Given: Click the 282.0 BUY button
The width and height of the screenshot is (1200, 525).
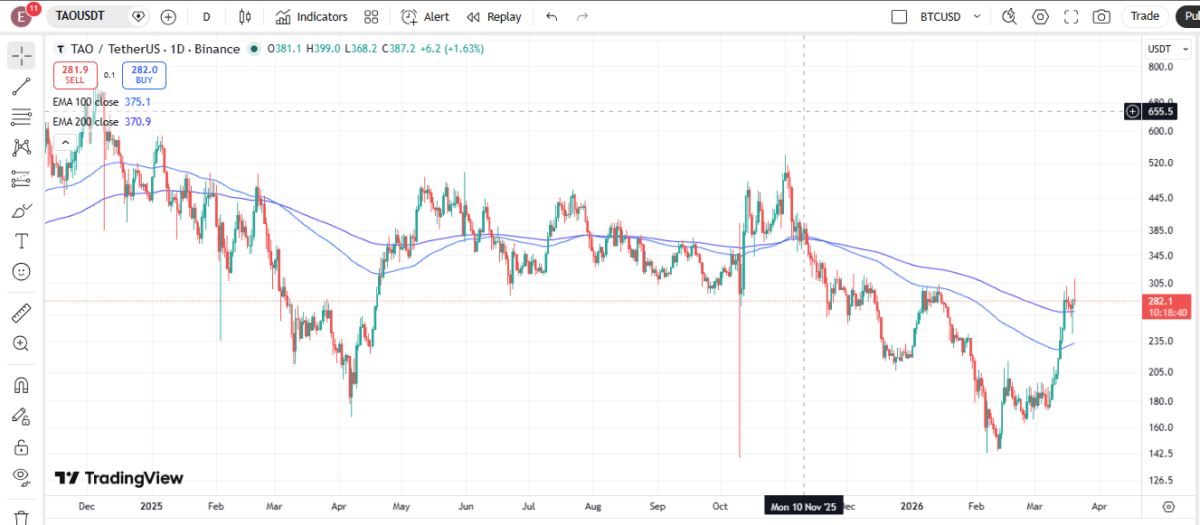Looking at the screenshot, I should (x=144, y=75).
